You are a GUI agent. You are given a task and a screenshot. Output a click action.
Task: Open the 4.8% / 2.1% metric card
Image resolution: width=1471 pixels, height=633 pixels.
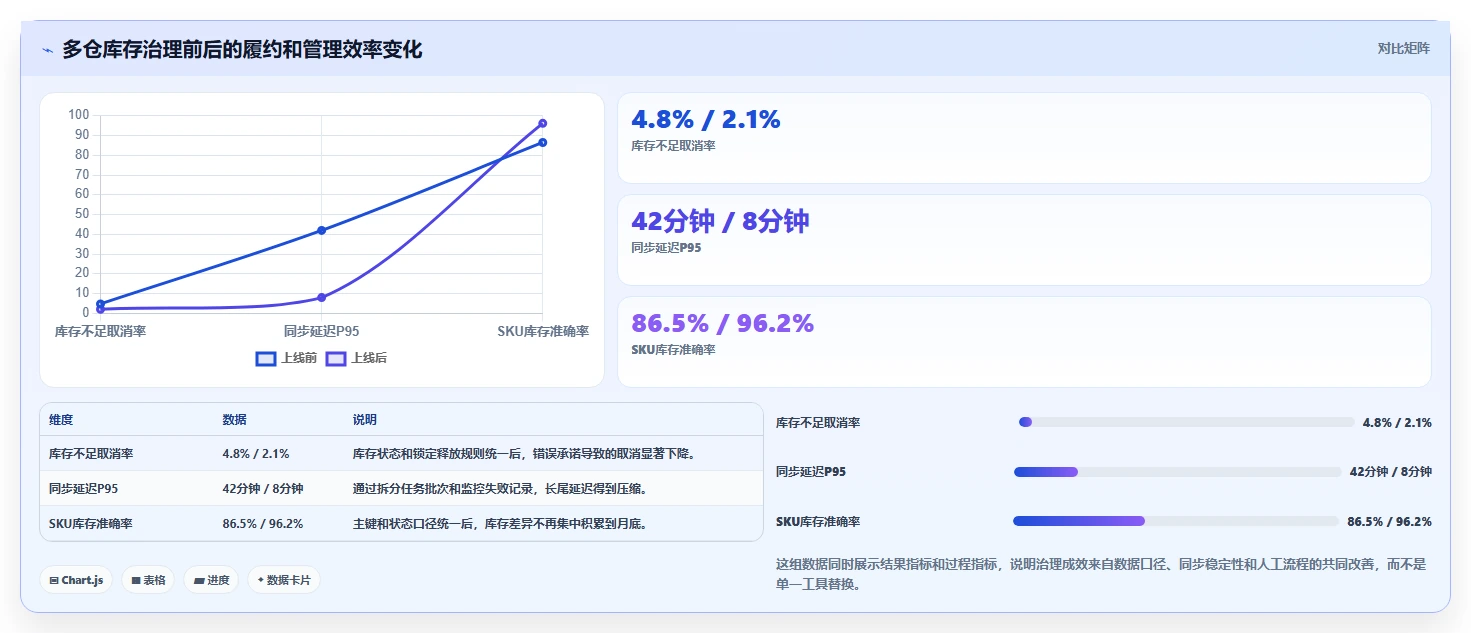(1024, 138)
